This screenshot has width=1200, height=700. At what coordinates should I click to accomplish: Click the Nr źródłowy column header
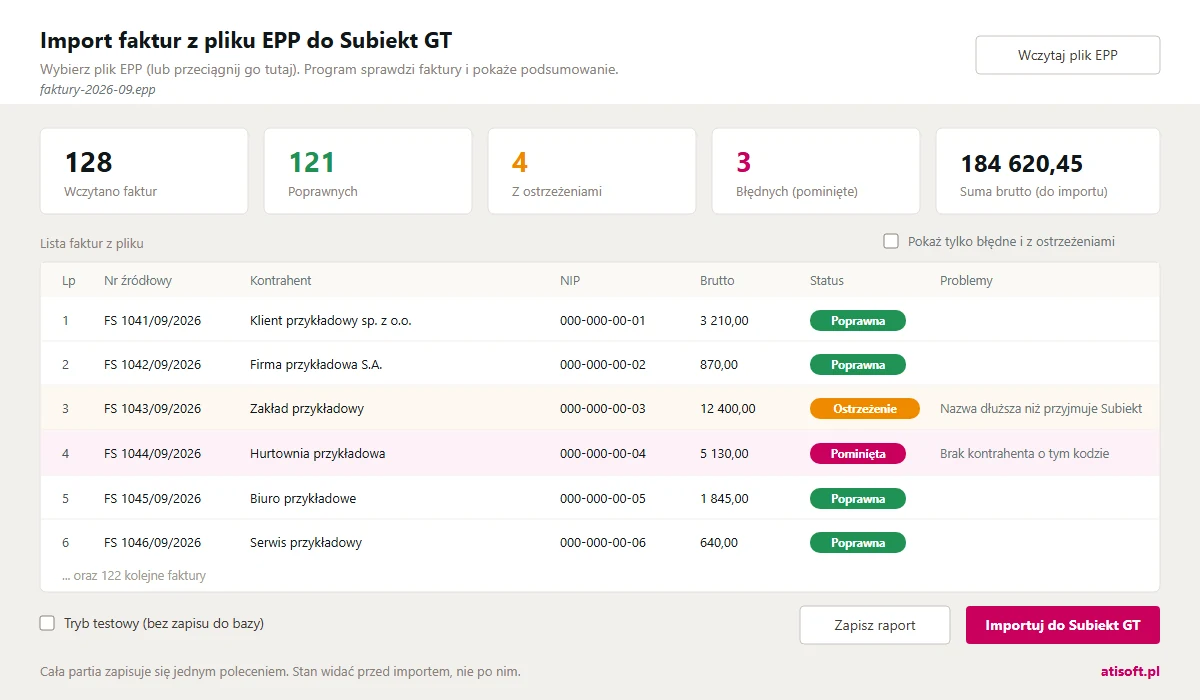[138, 281]
